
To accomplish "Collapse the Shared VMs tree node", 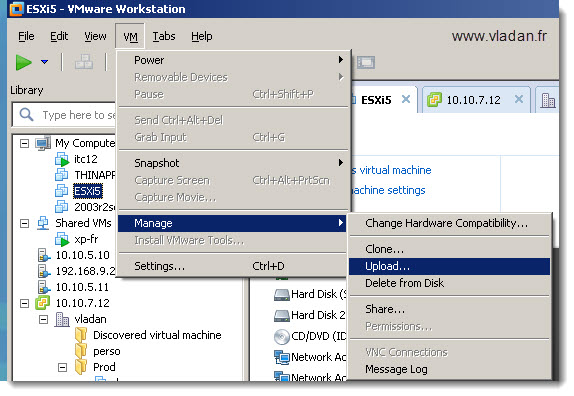I will (x=24, y=223).
